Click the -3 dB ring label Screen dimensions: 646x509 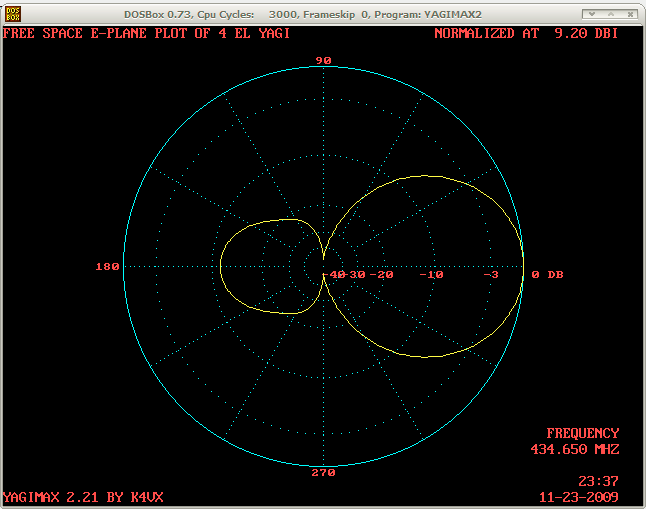490,274
